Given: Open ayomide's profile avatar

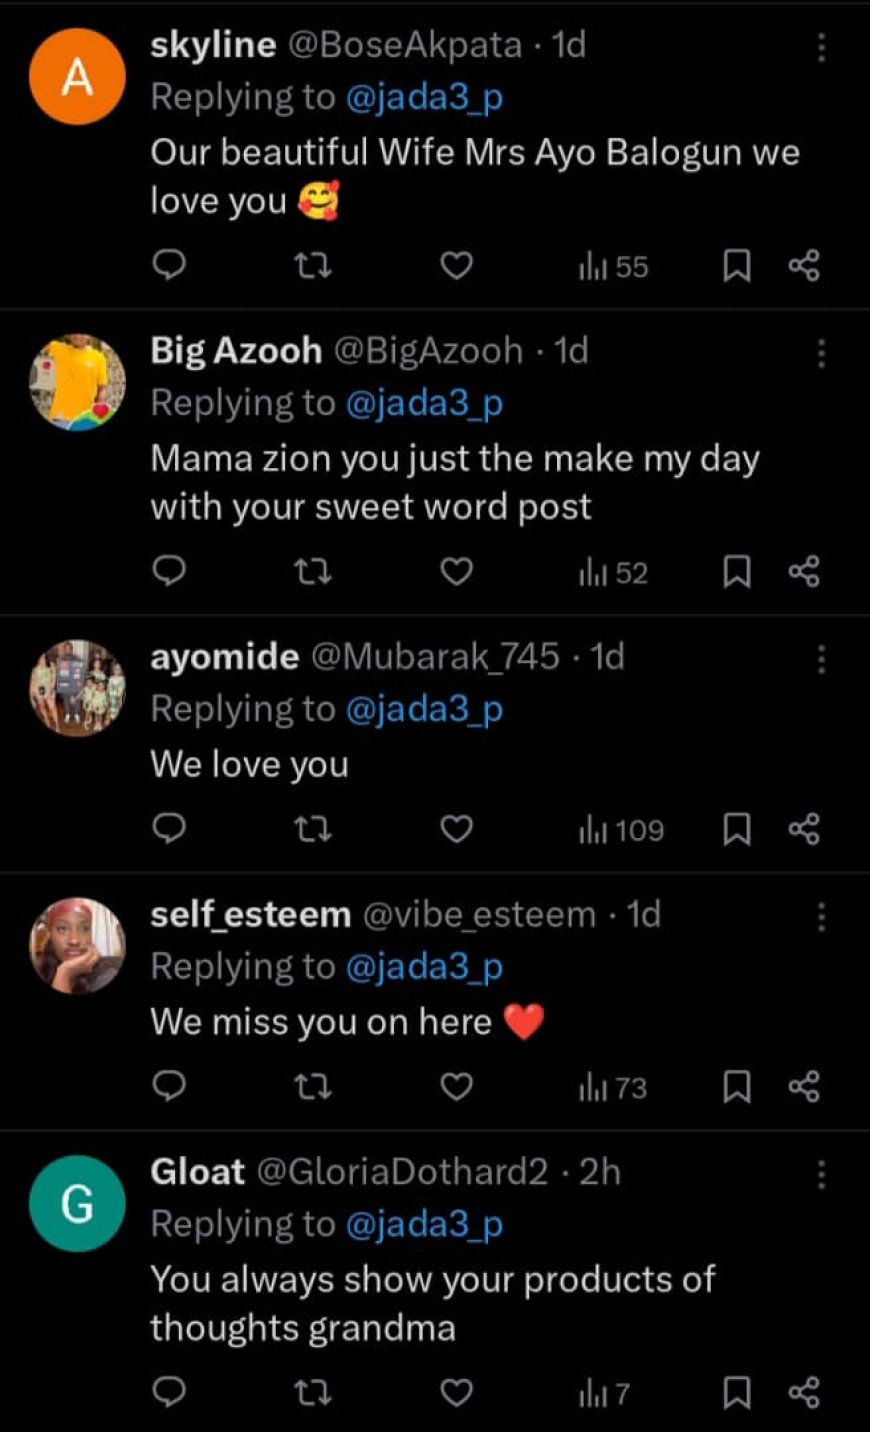Looking at the screenshot, I should click(x=78, y=688).
